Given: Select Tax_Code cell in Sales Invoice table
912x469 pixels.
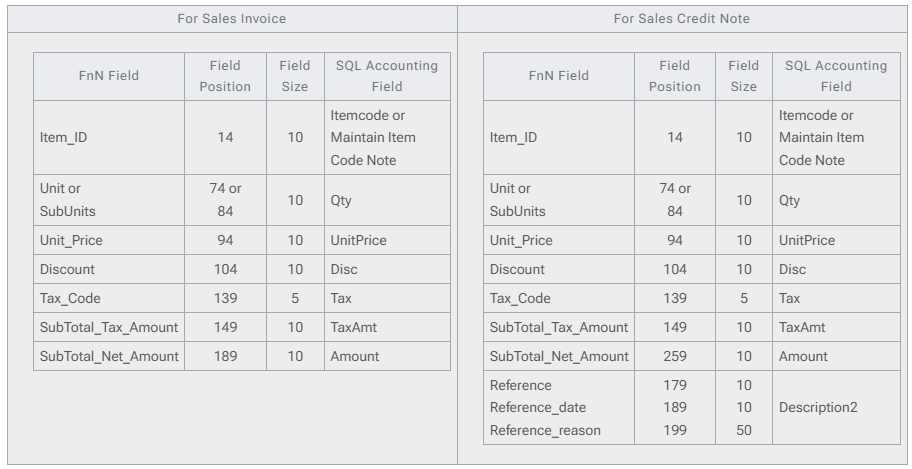Looking at the screenshot, I should click(68, 298).
